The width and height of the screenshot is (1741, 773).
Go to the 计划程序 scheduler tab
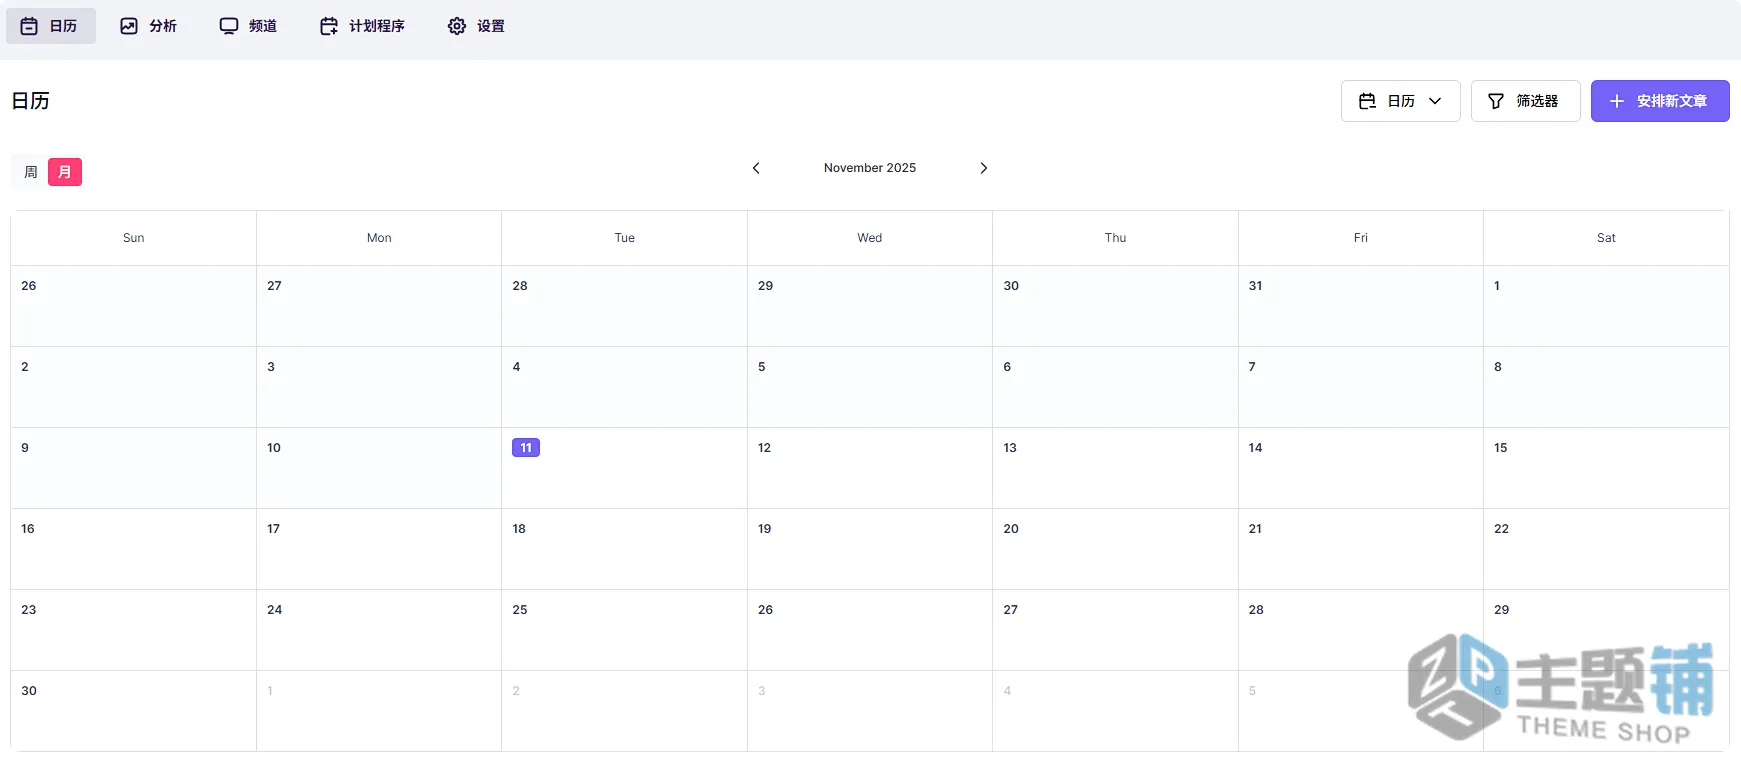pos(363,26)
